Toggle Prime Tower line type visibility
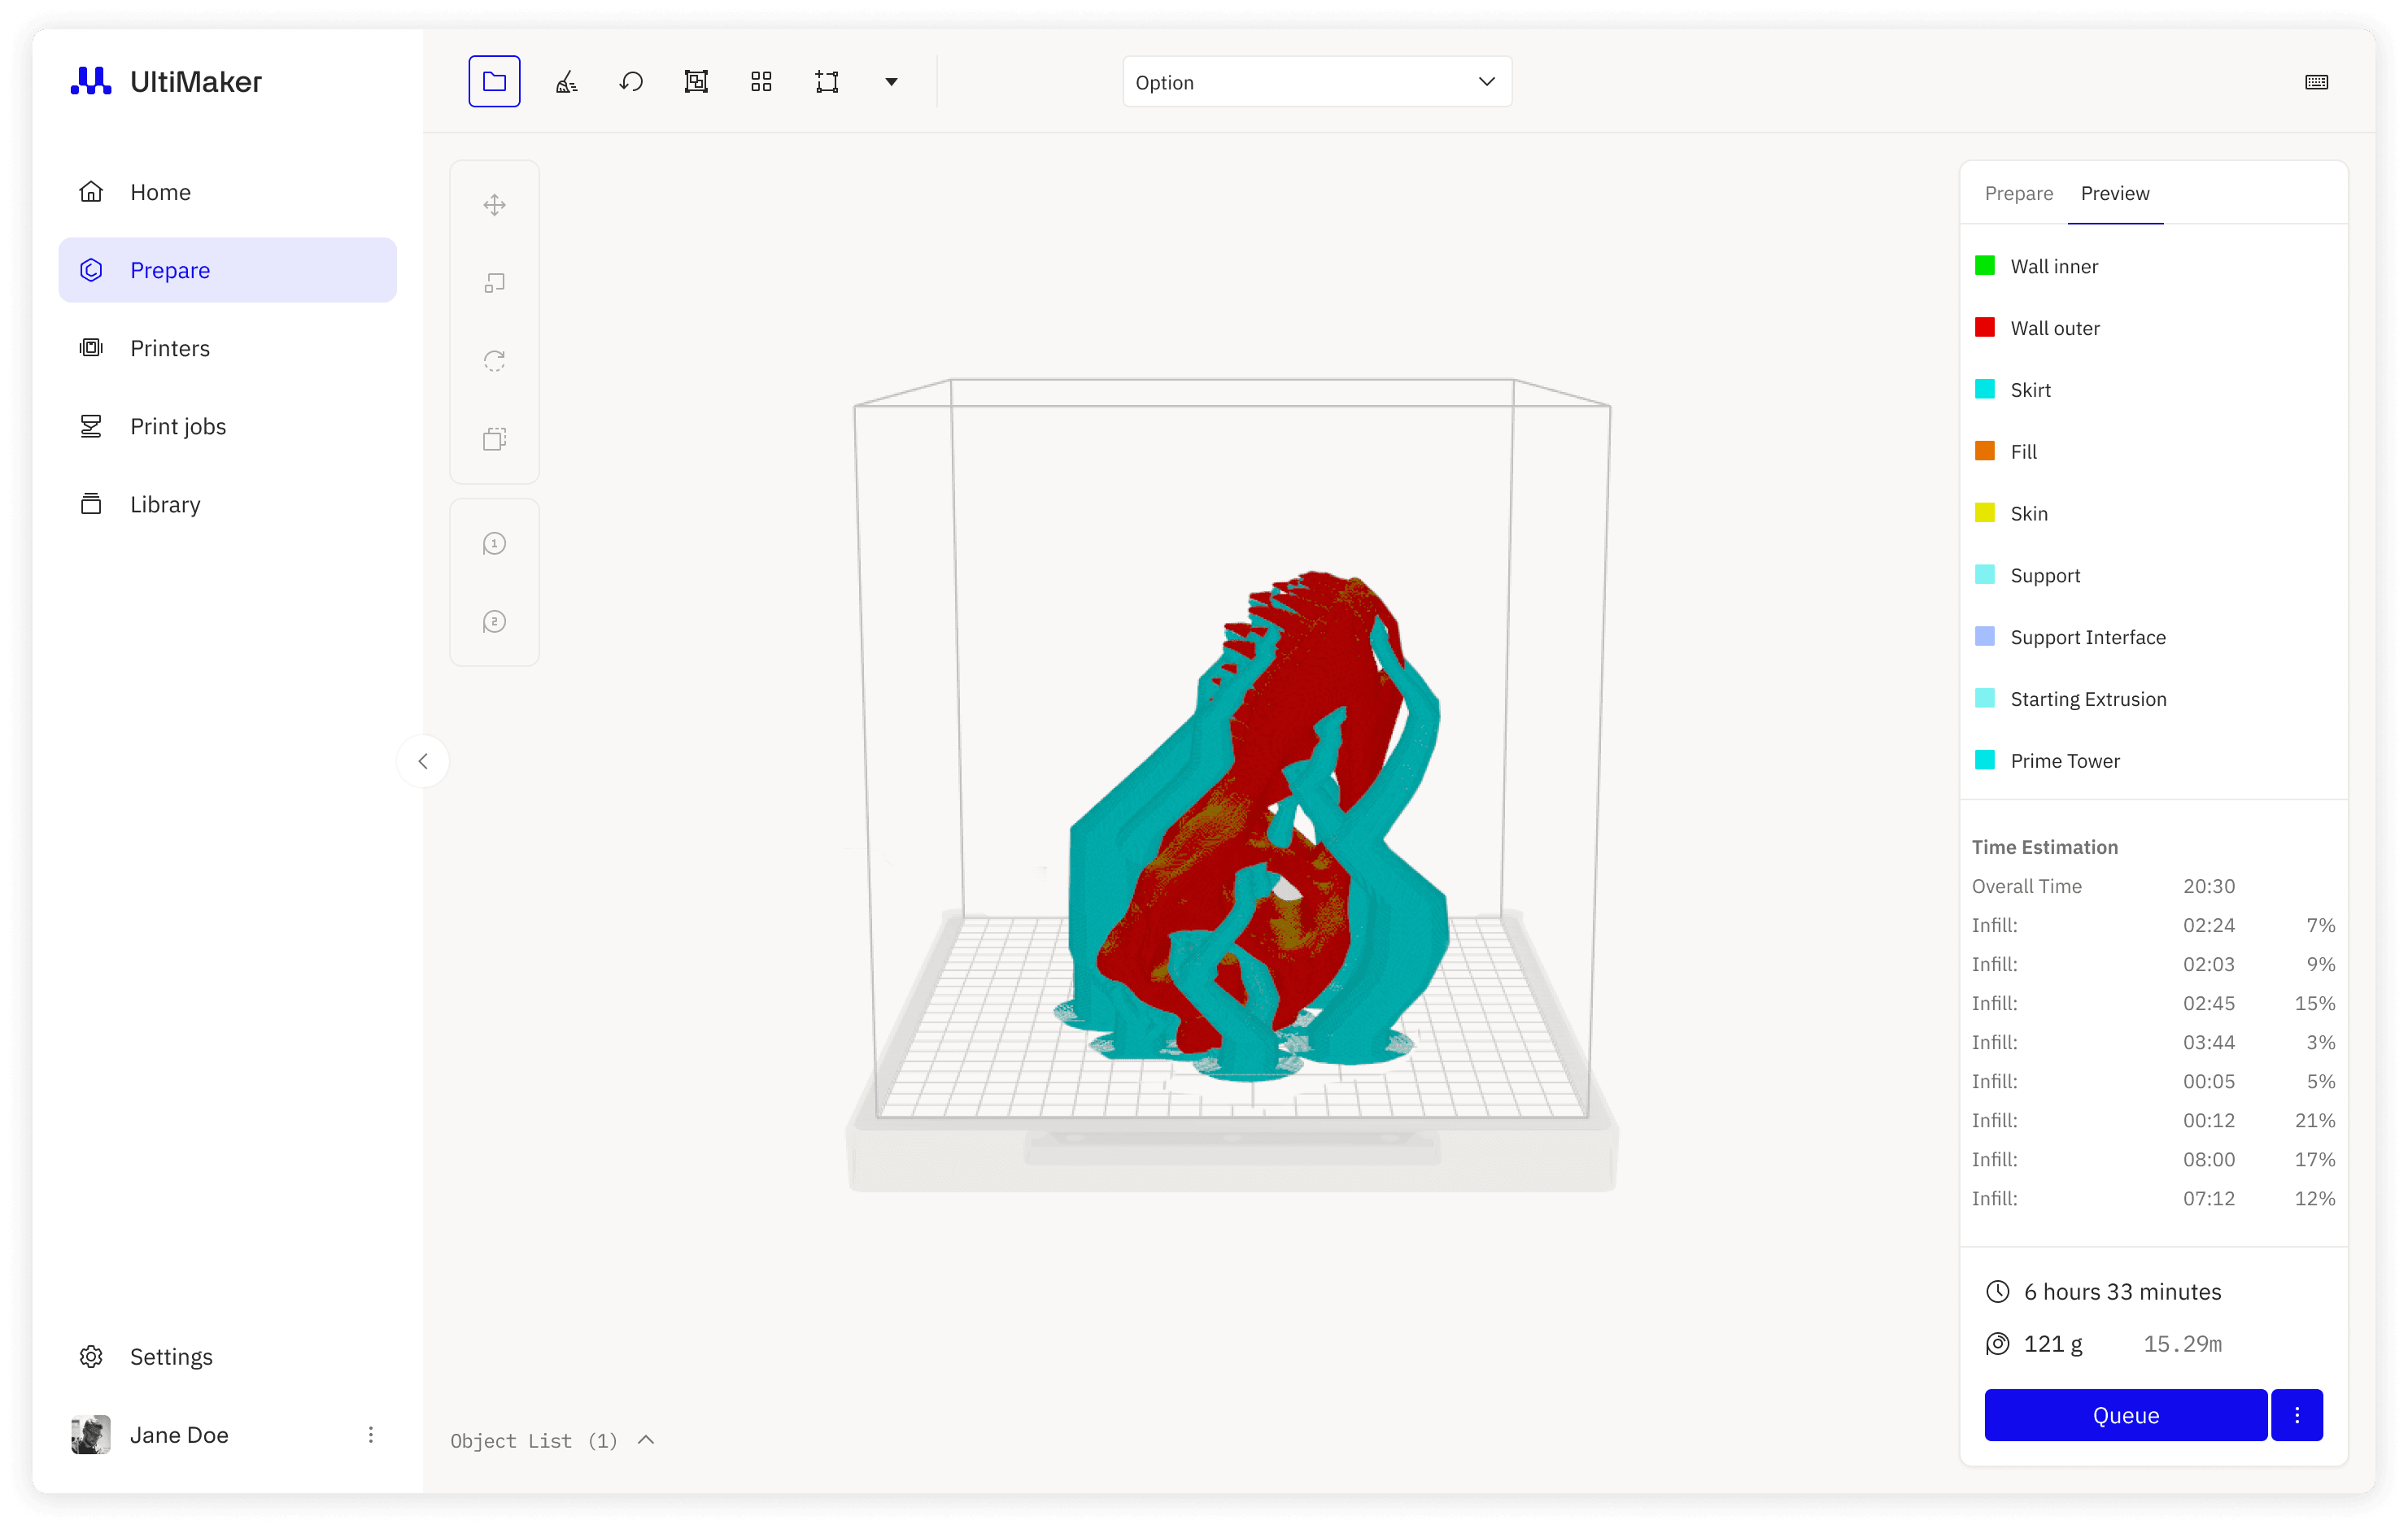 point(2064,760)
